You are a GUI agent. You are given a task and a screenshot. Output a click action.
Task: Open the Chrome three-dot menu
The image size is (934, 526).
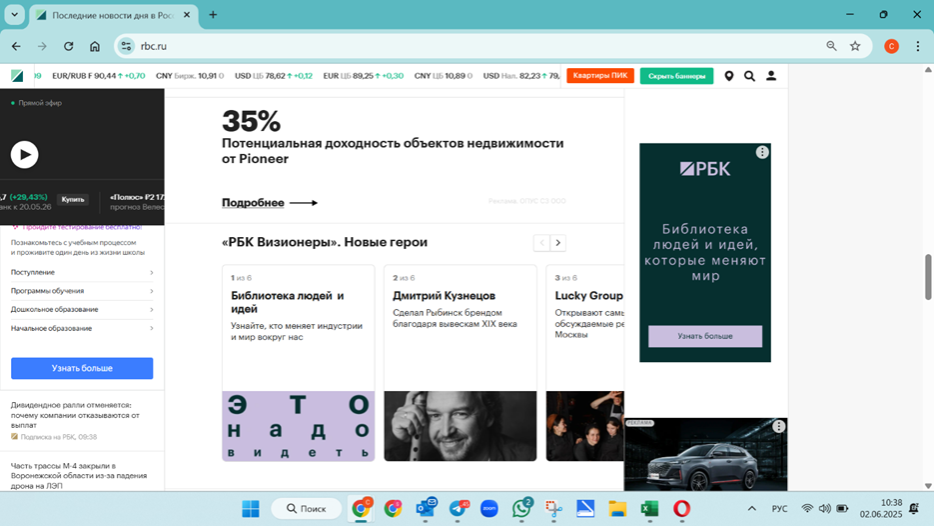point(917,46)
